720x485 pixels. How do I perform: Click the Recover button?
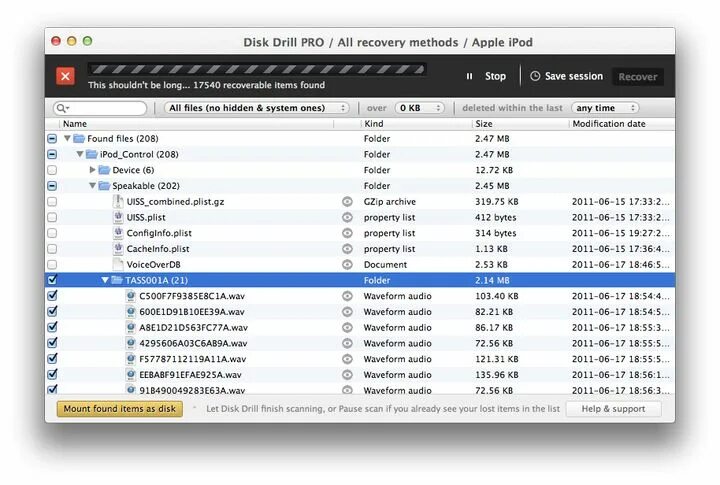[638, 77]
